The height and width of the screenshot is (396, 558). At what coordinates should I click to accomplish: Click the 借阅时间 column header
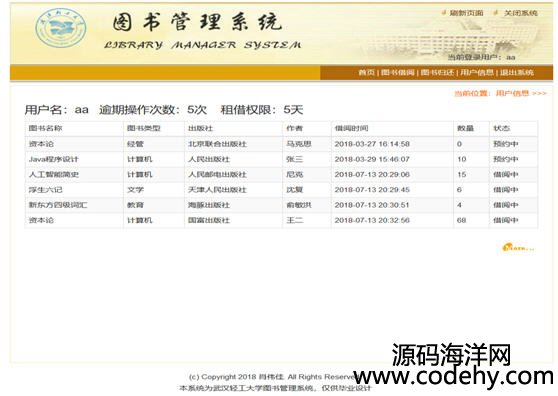(351, 128)
